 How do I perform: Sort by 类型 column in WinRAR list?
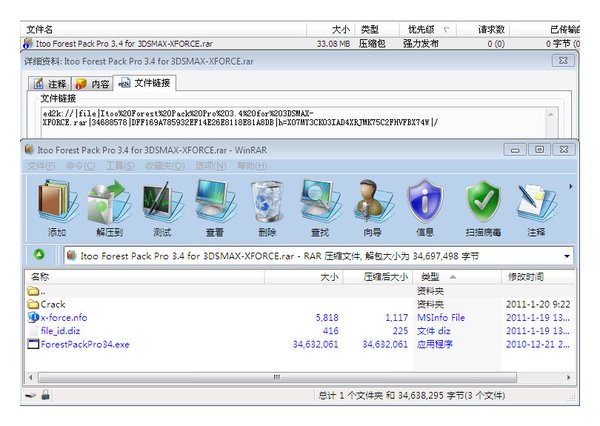tap(457, 277)
